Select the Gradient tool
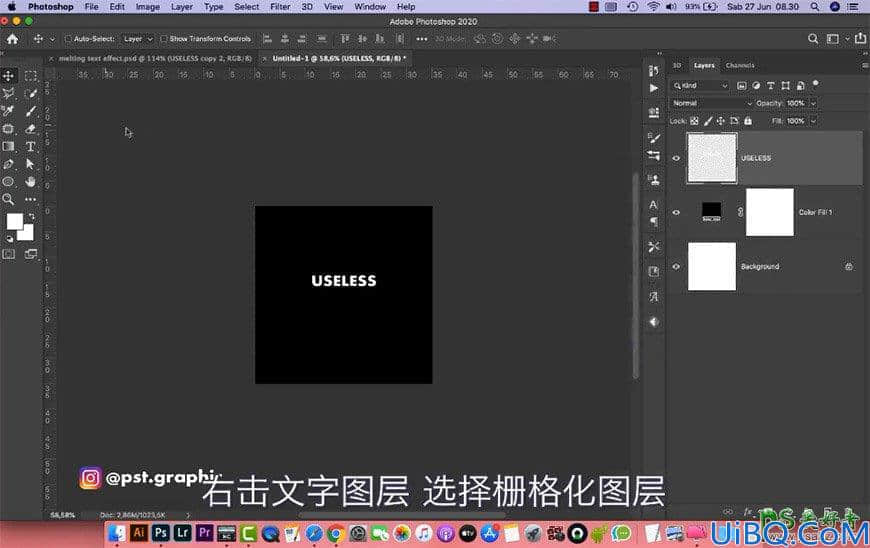Image resolution: width=870 pixels, height=548 pixels. pos(8,146)
